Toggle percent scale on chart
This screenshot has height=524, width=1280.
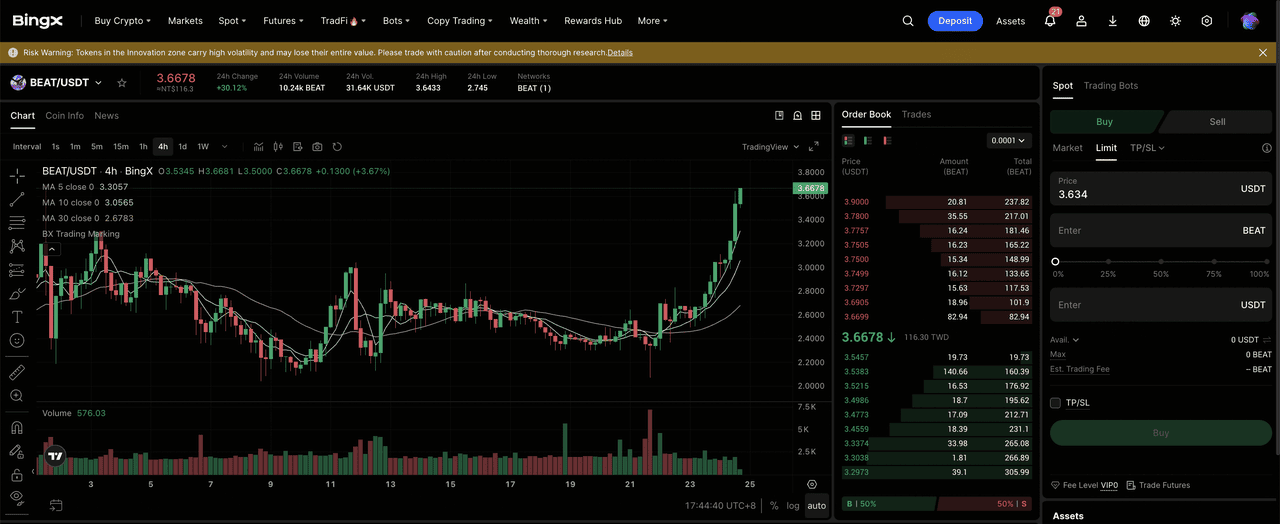click(774, 506)
